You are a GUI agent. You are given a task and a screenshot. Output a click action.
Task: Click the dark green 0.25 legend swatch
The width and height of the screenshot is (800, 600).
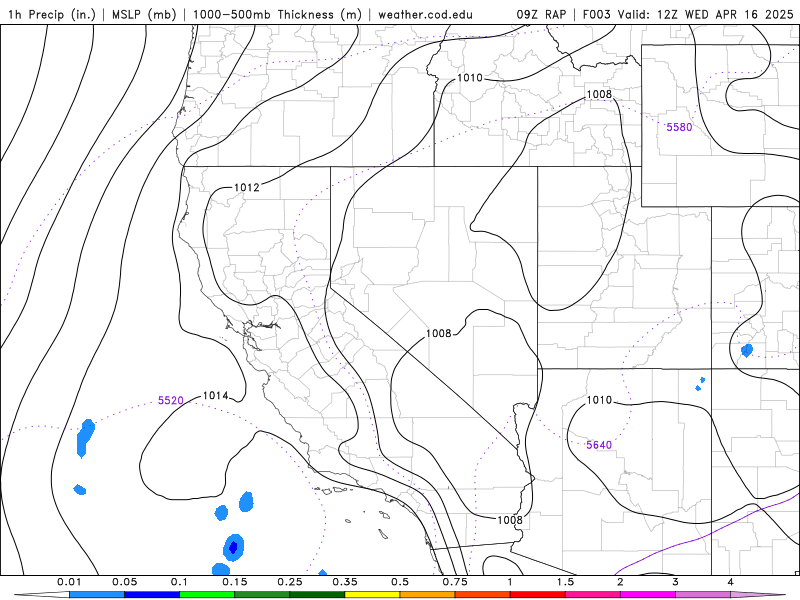(317, 595)
